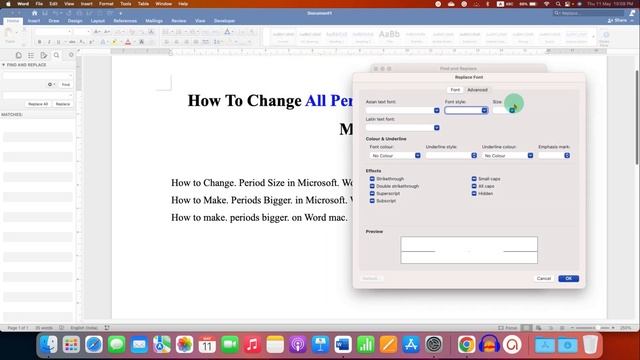Toggle the Subscript checkbox
Image resolution: width=640 pixels, height=360 pixels.
pyautogui.click(x=372, y=201)
